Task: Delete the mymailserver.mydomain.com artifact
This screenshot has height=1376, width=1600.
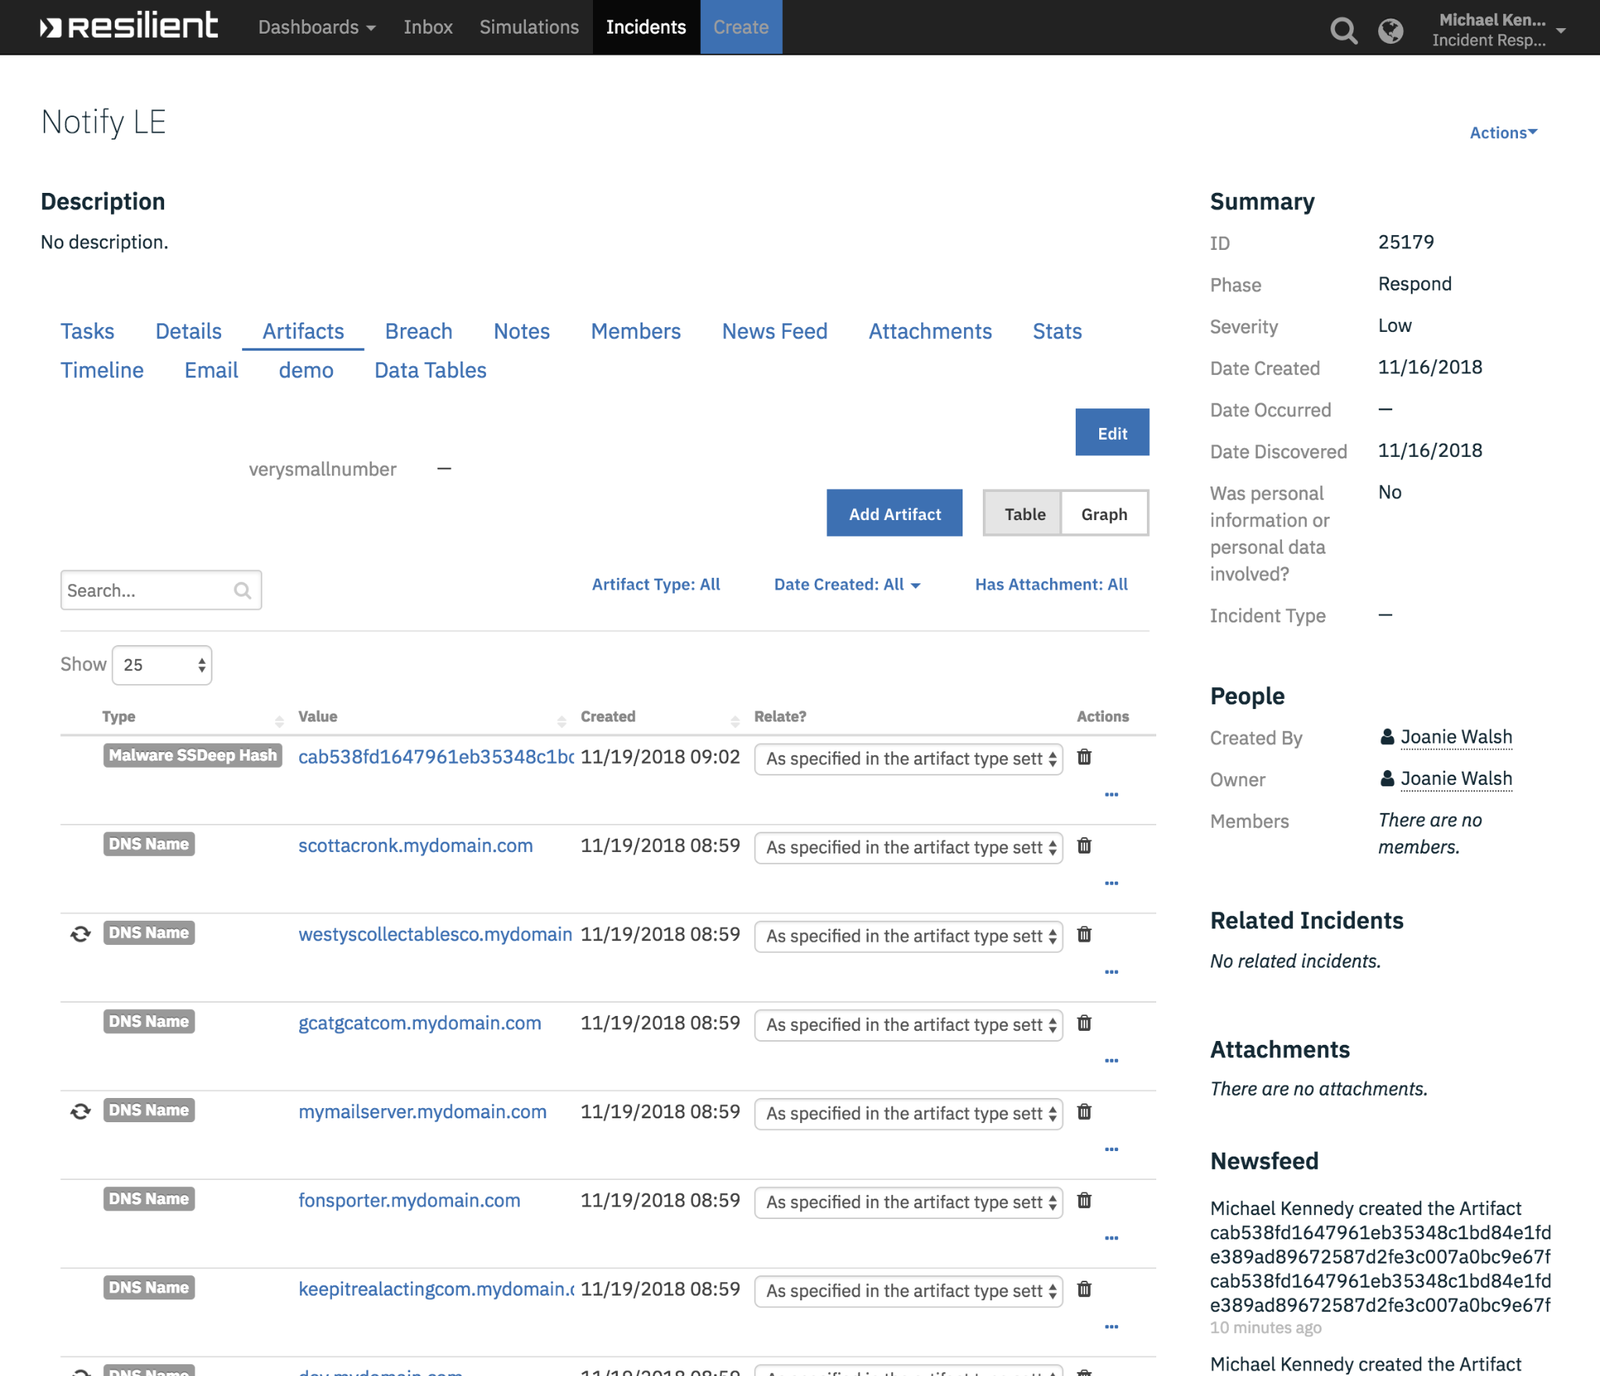Action: pos(1084,1112)
